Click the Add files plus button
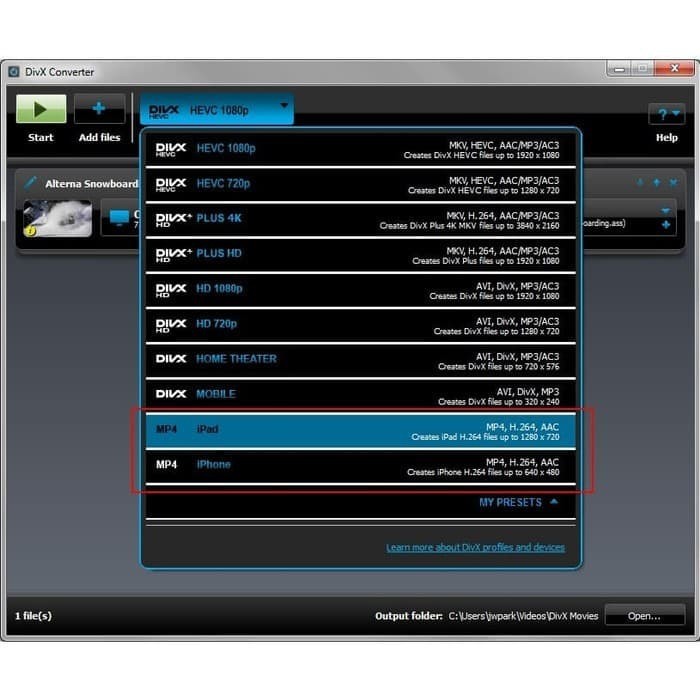The height and width of the screenshot is (700, 700). click(x=99, y=108)
